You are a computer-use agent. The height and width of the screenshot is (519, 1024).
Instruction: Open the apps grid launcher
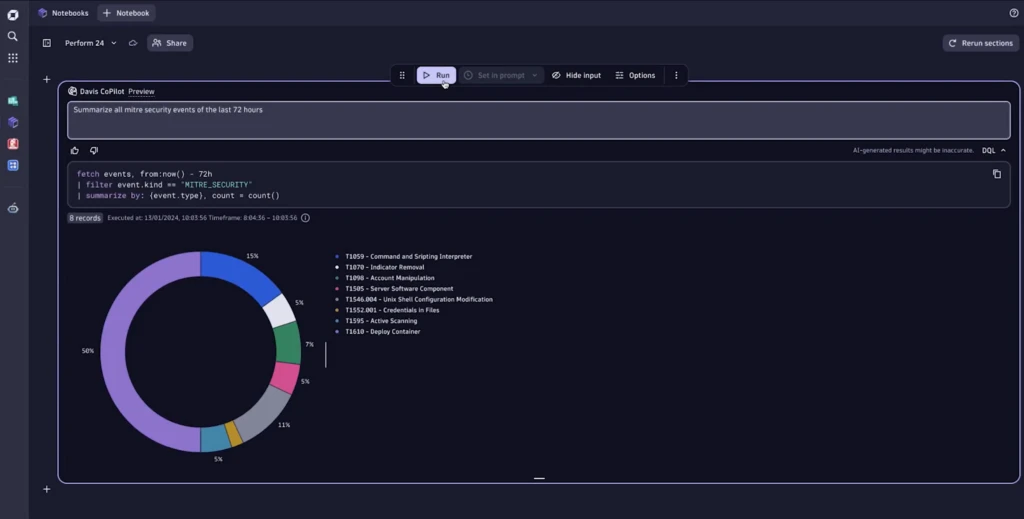(x=13, y=58)
